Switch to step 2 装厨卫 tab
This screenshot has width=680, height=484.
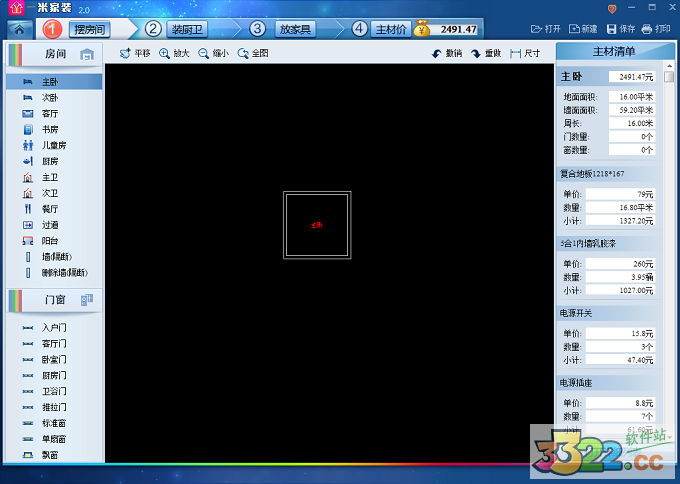(x=185, y=29)
